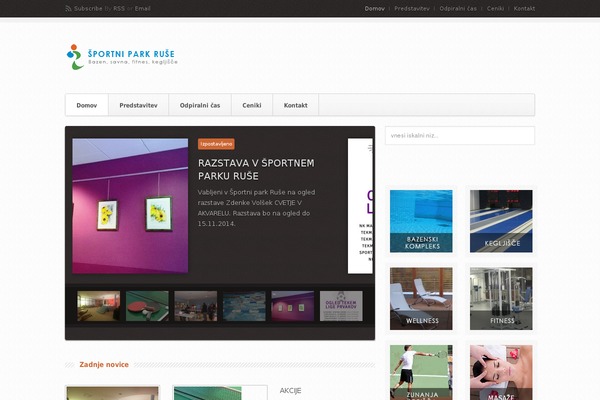Click the RSS feed icon
The image size is (600, 400).
point(68,8)
